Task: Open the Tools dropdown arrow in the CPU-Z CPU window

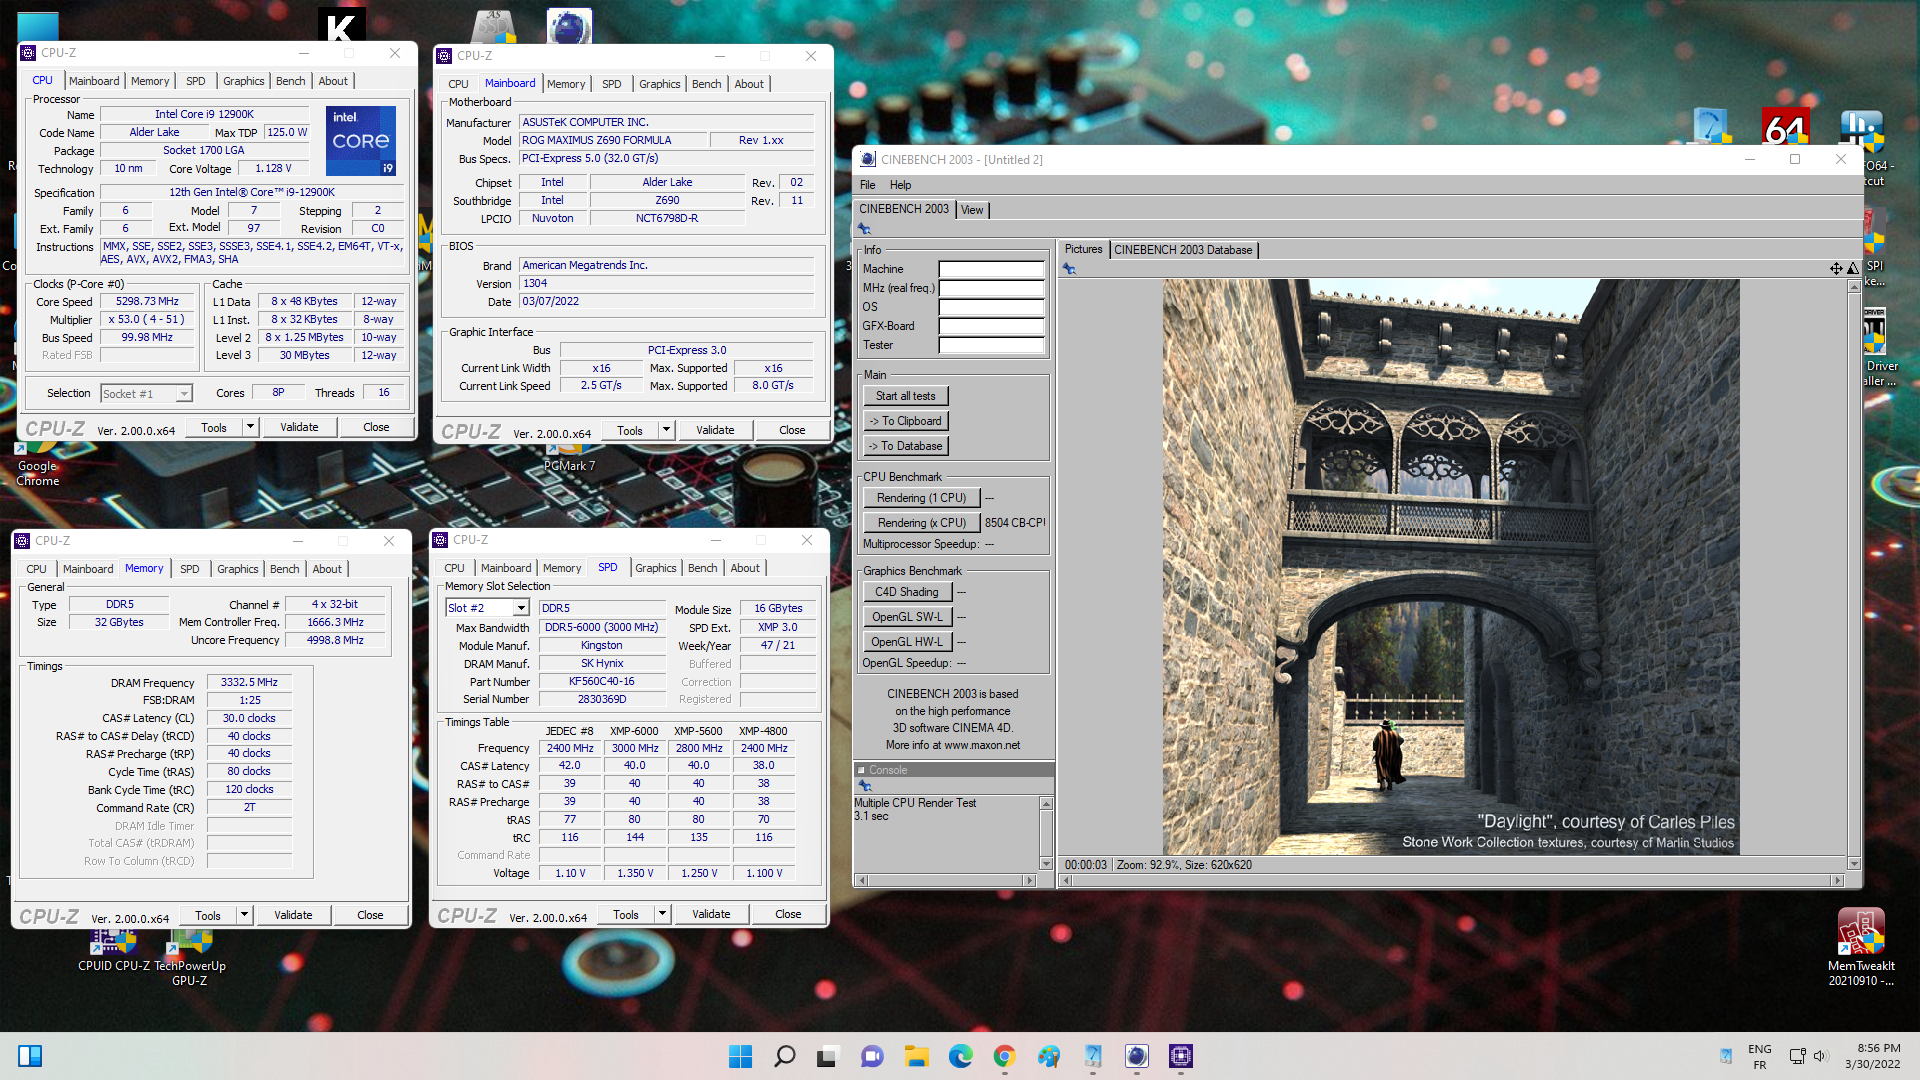Action: (250, 427)
